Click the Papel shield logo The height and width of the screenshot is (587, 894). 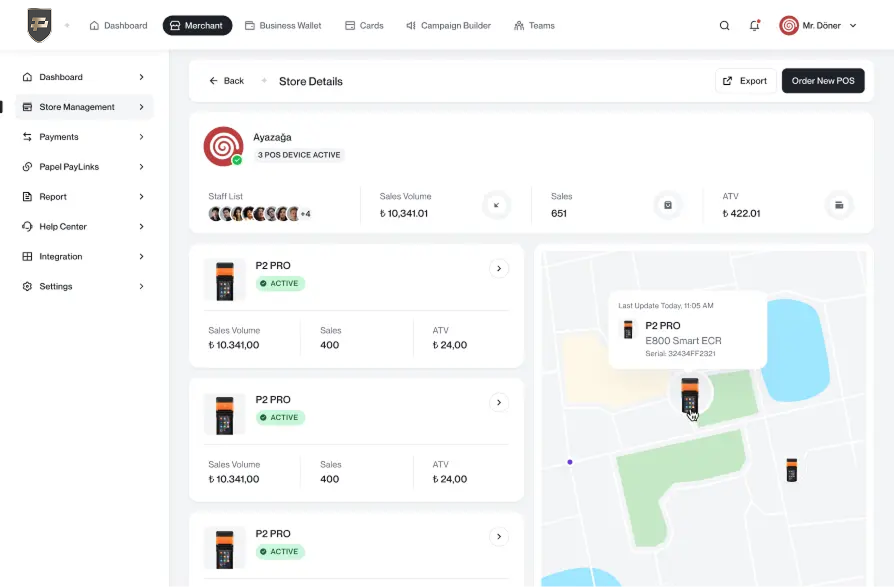pyautogui.click(x=39, y=25)
